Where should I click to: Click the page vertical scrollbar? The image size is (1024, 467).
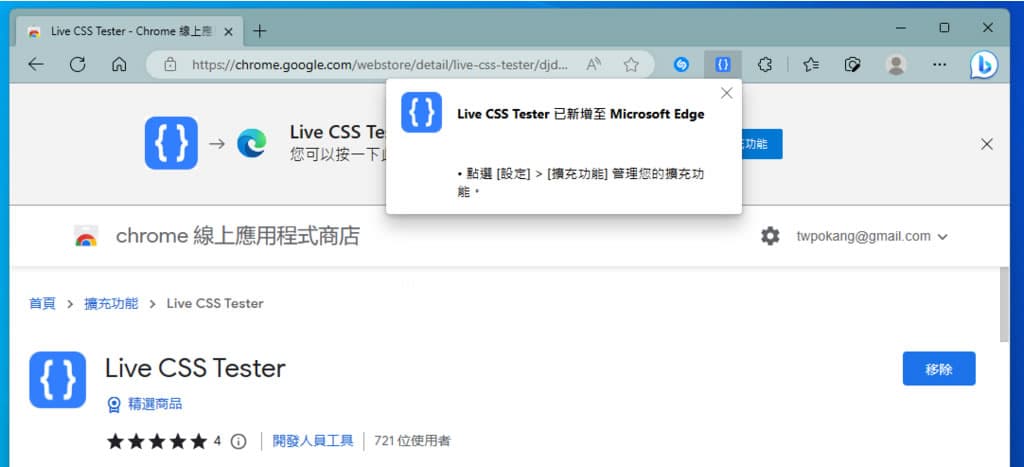[x=1004, y=304]
